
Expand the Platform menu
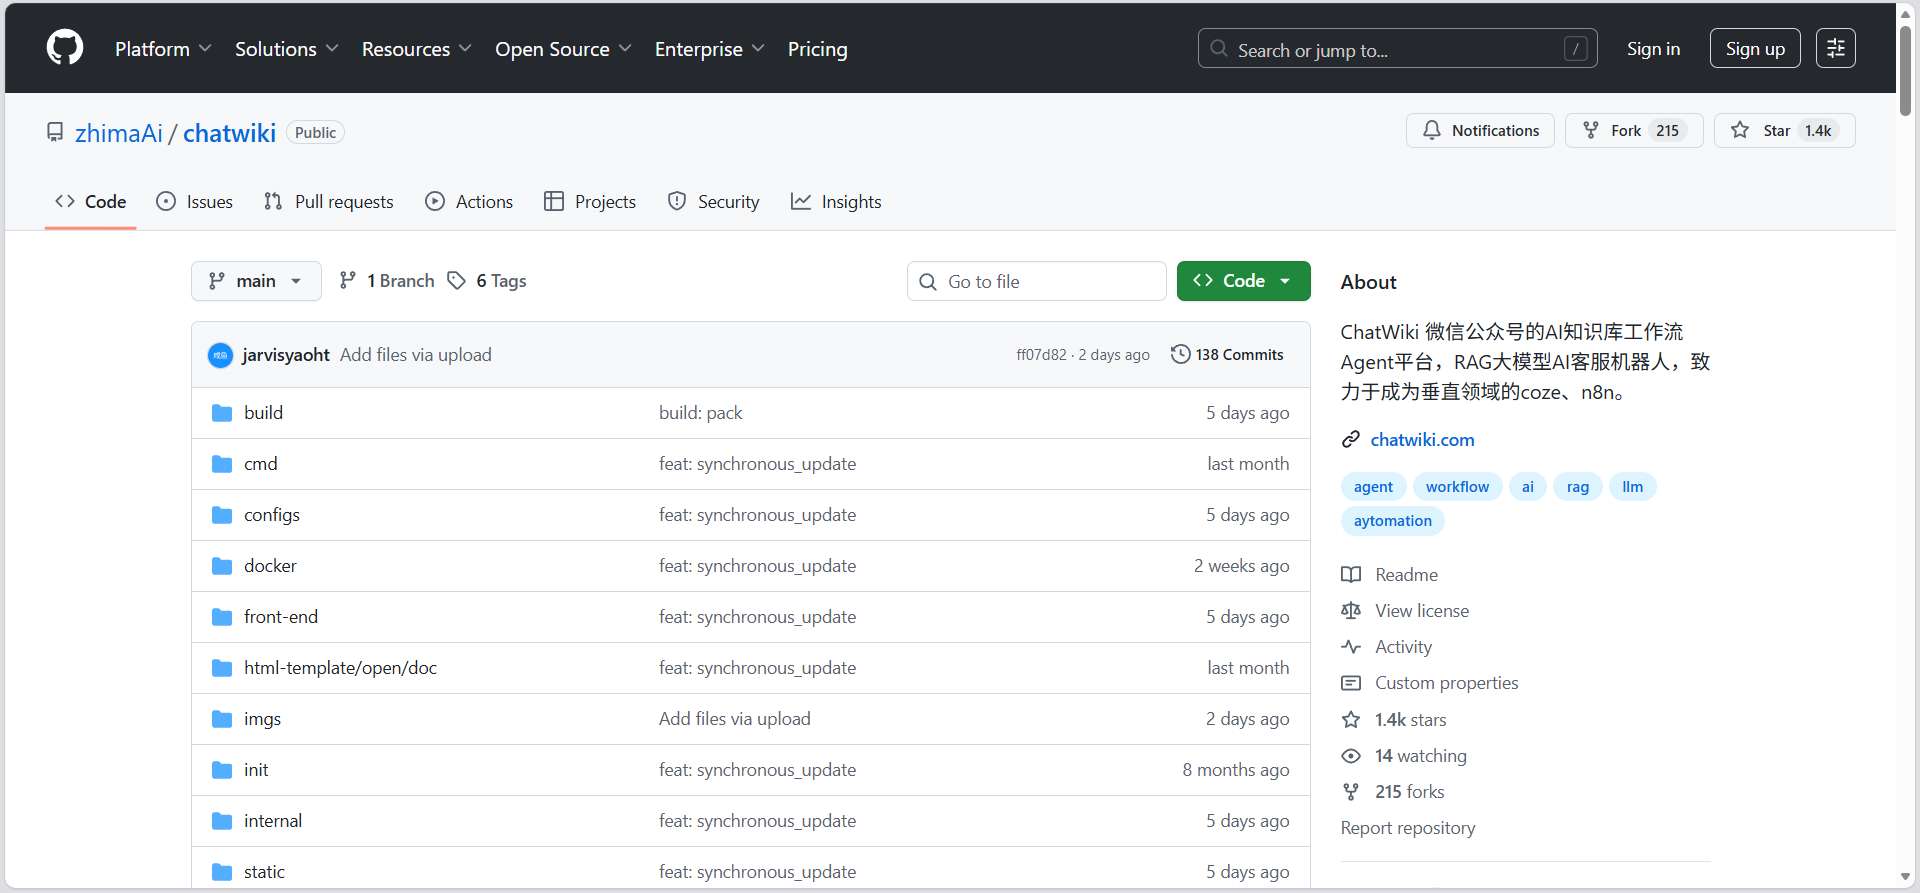(x=163, y=49)
